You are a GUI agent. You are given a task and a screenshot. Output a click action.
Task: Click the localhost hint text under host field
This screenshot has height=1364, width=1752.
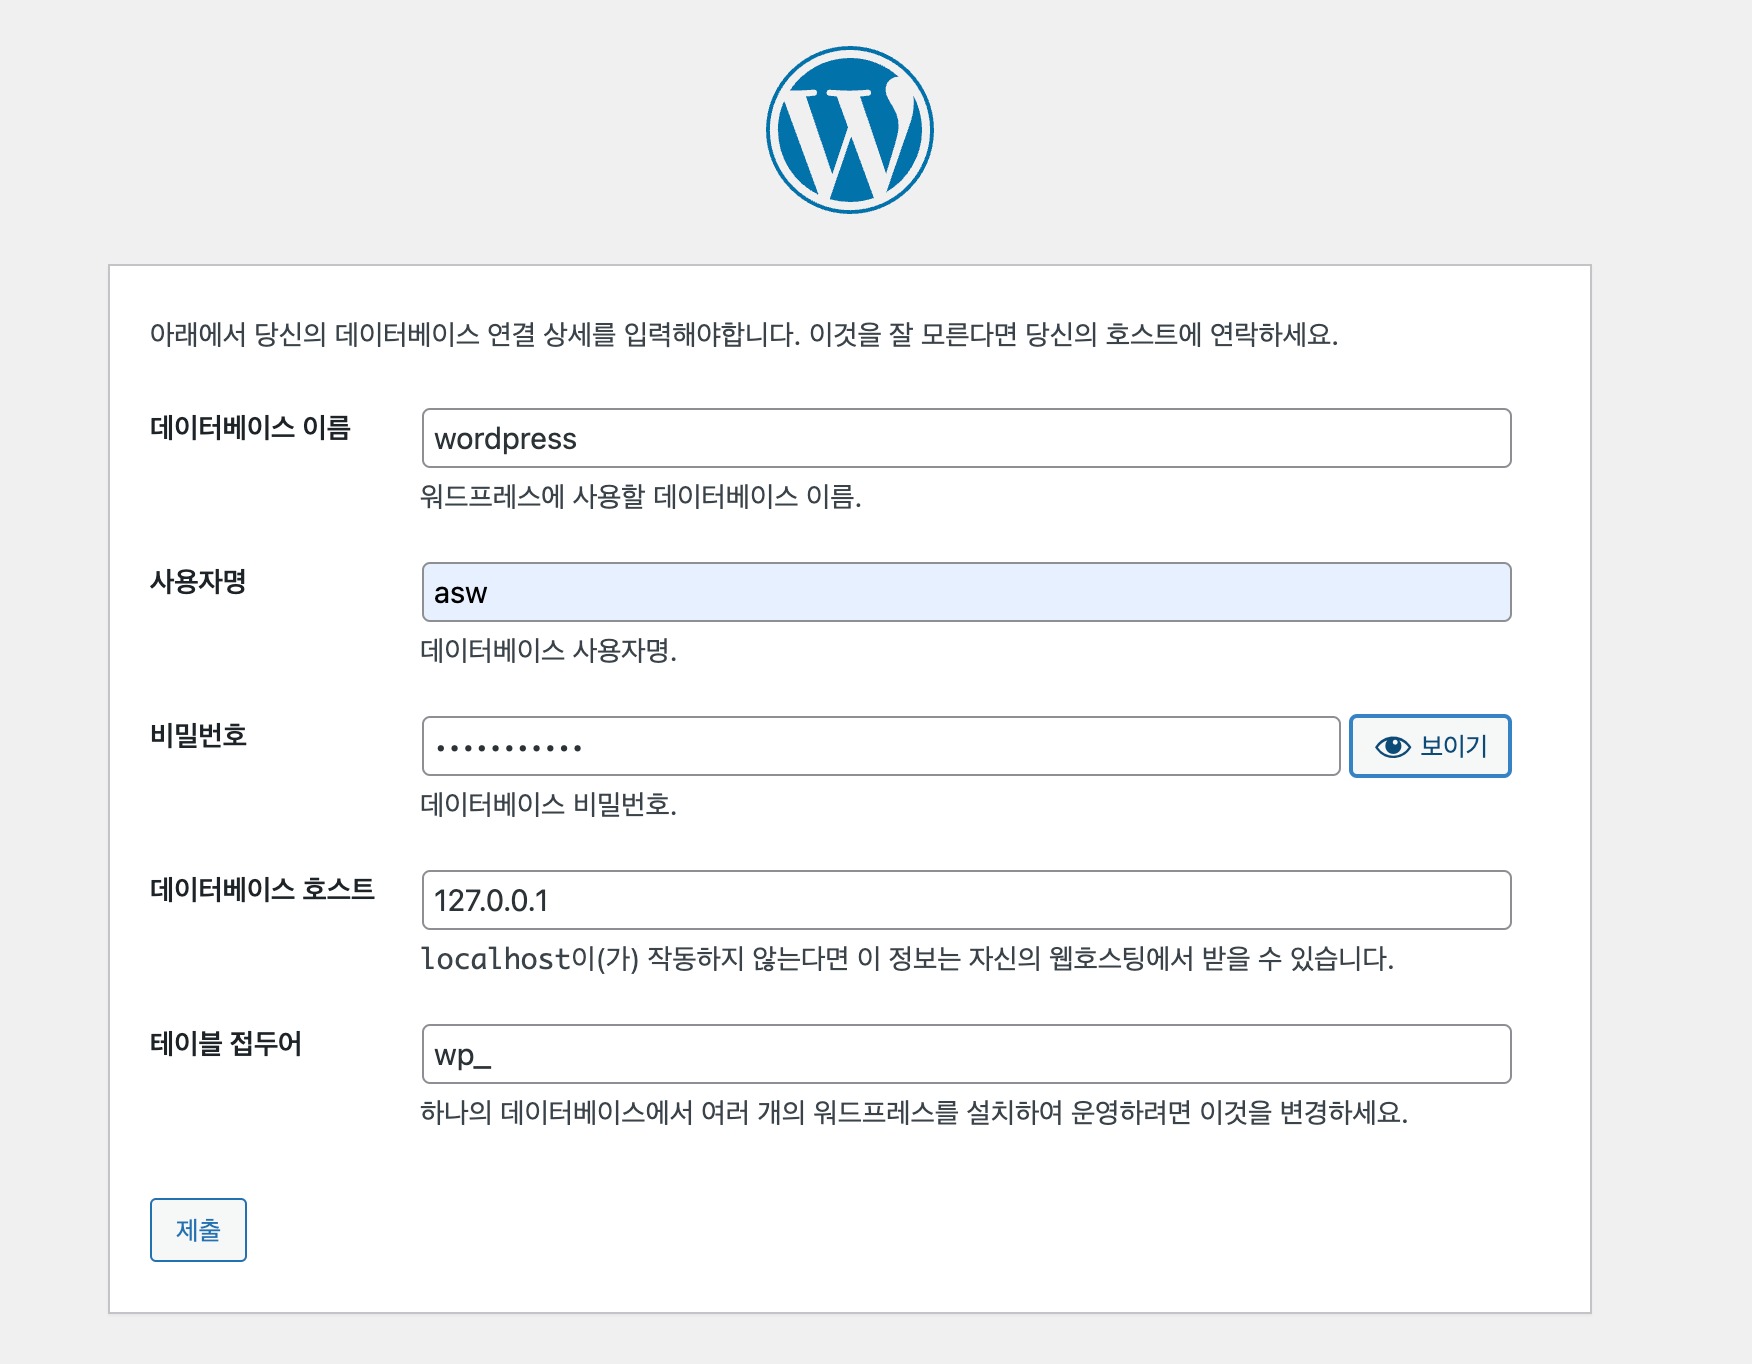coord(907,959)
